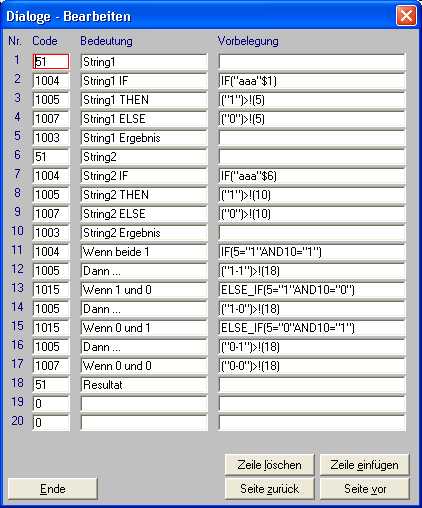Focus the Code field of row 1
The width and height of the screenshot is (422, 508).
[x=51, y=62]
